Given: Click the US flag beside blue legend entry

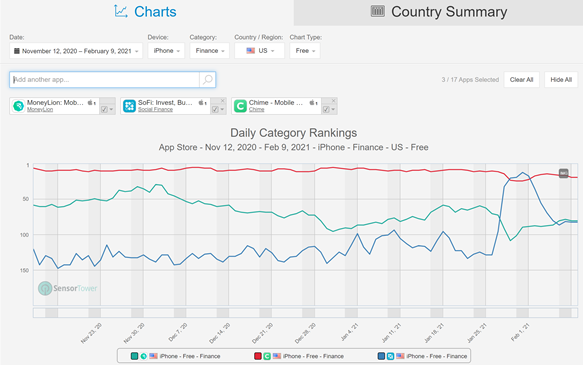Looking at the screenshot, I should click(400, 356).
